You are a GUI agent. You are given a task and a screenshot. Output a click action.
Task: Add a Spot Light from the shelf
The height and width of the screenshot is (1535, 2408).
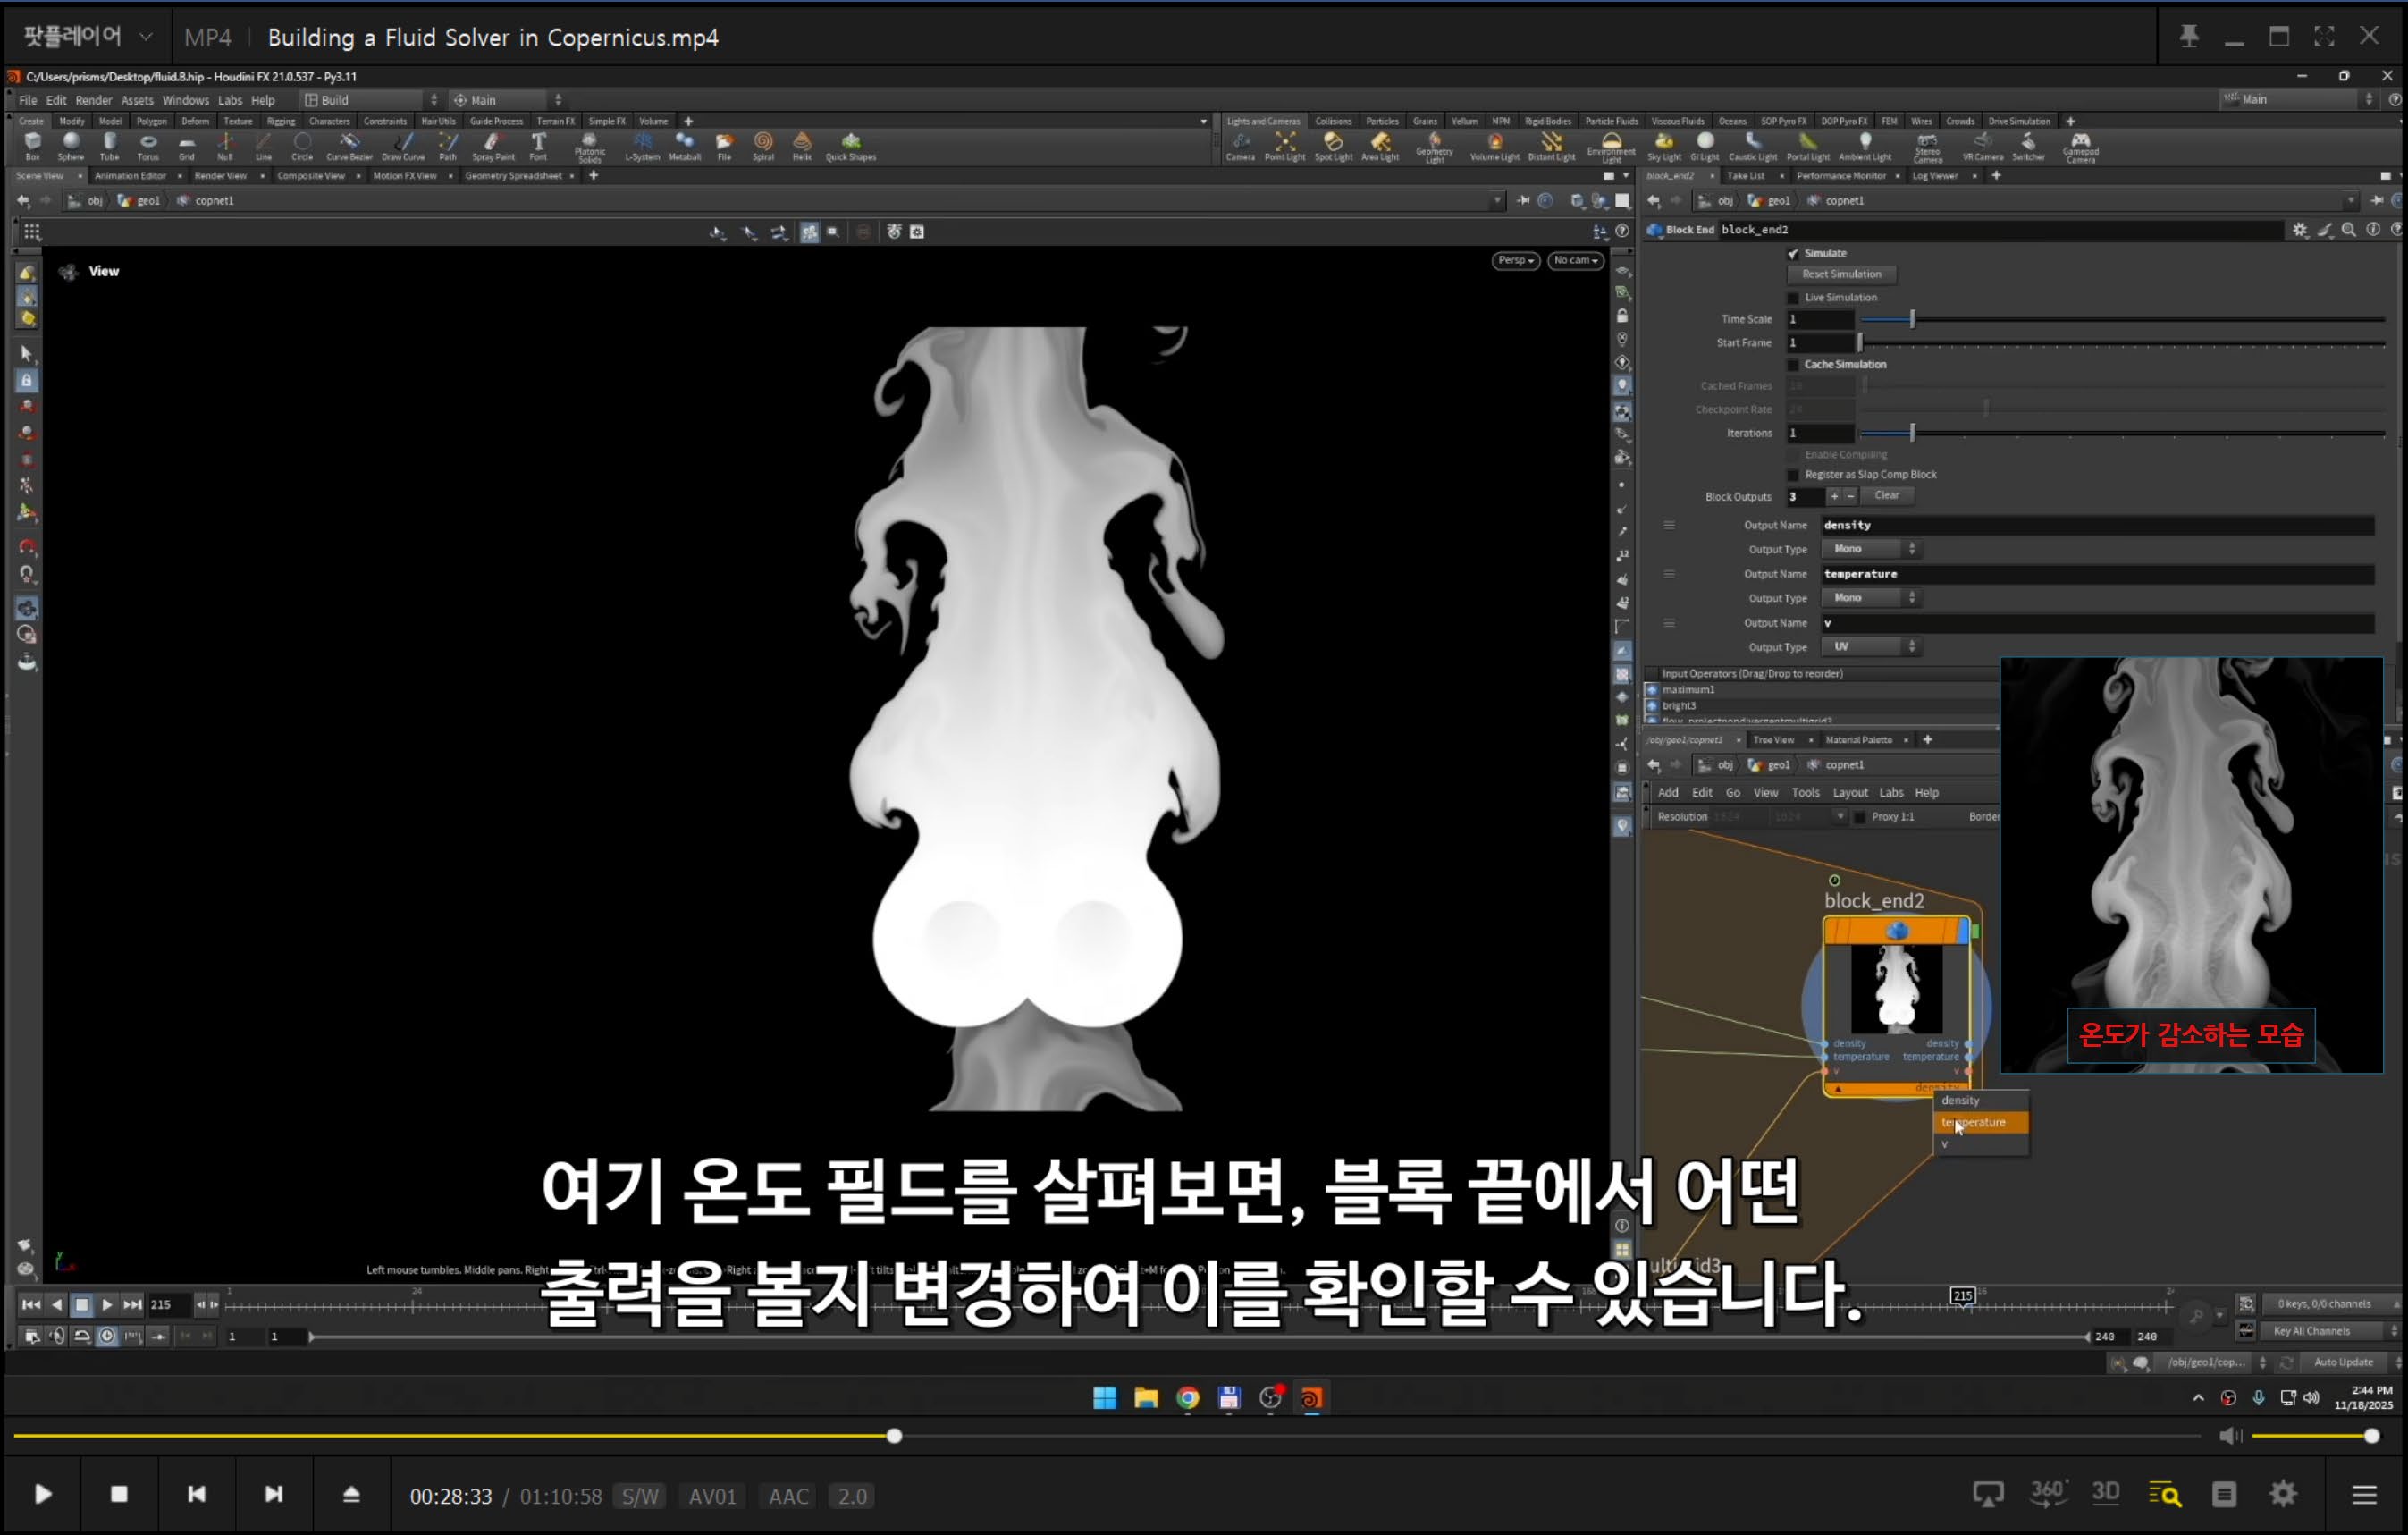click(1333, 146)
